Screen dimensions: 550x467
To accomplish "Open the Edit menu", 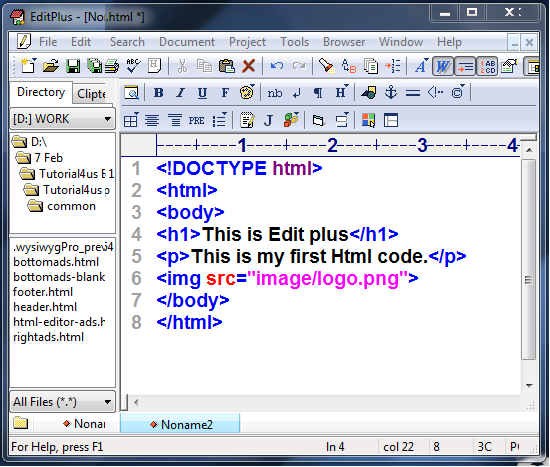I will [x=81, y=42].
